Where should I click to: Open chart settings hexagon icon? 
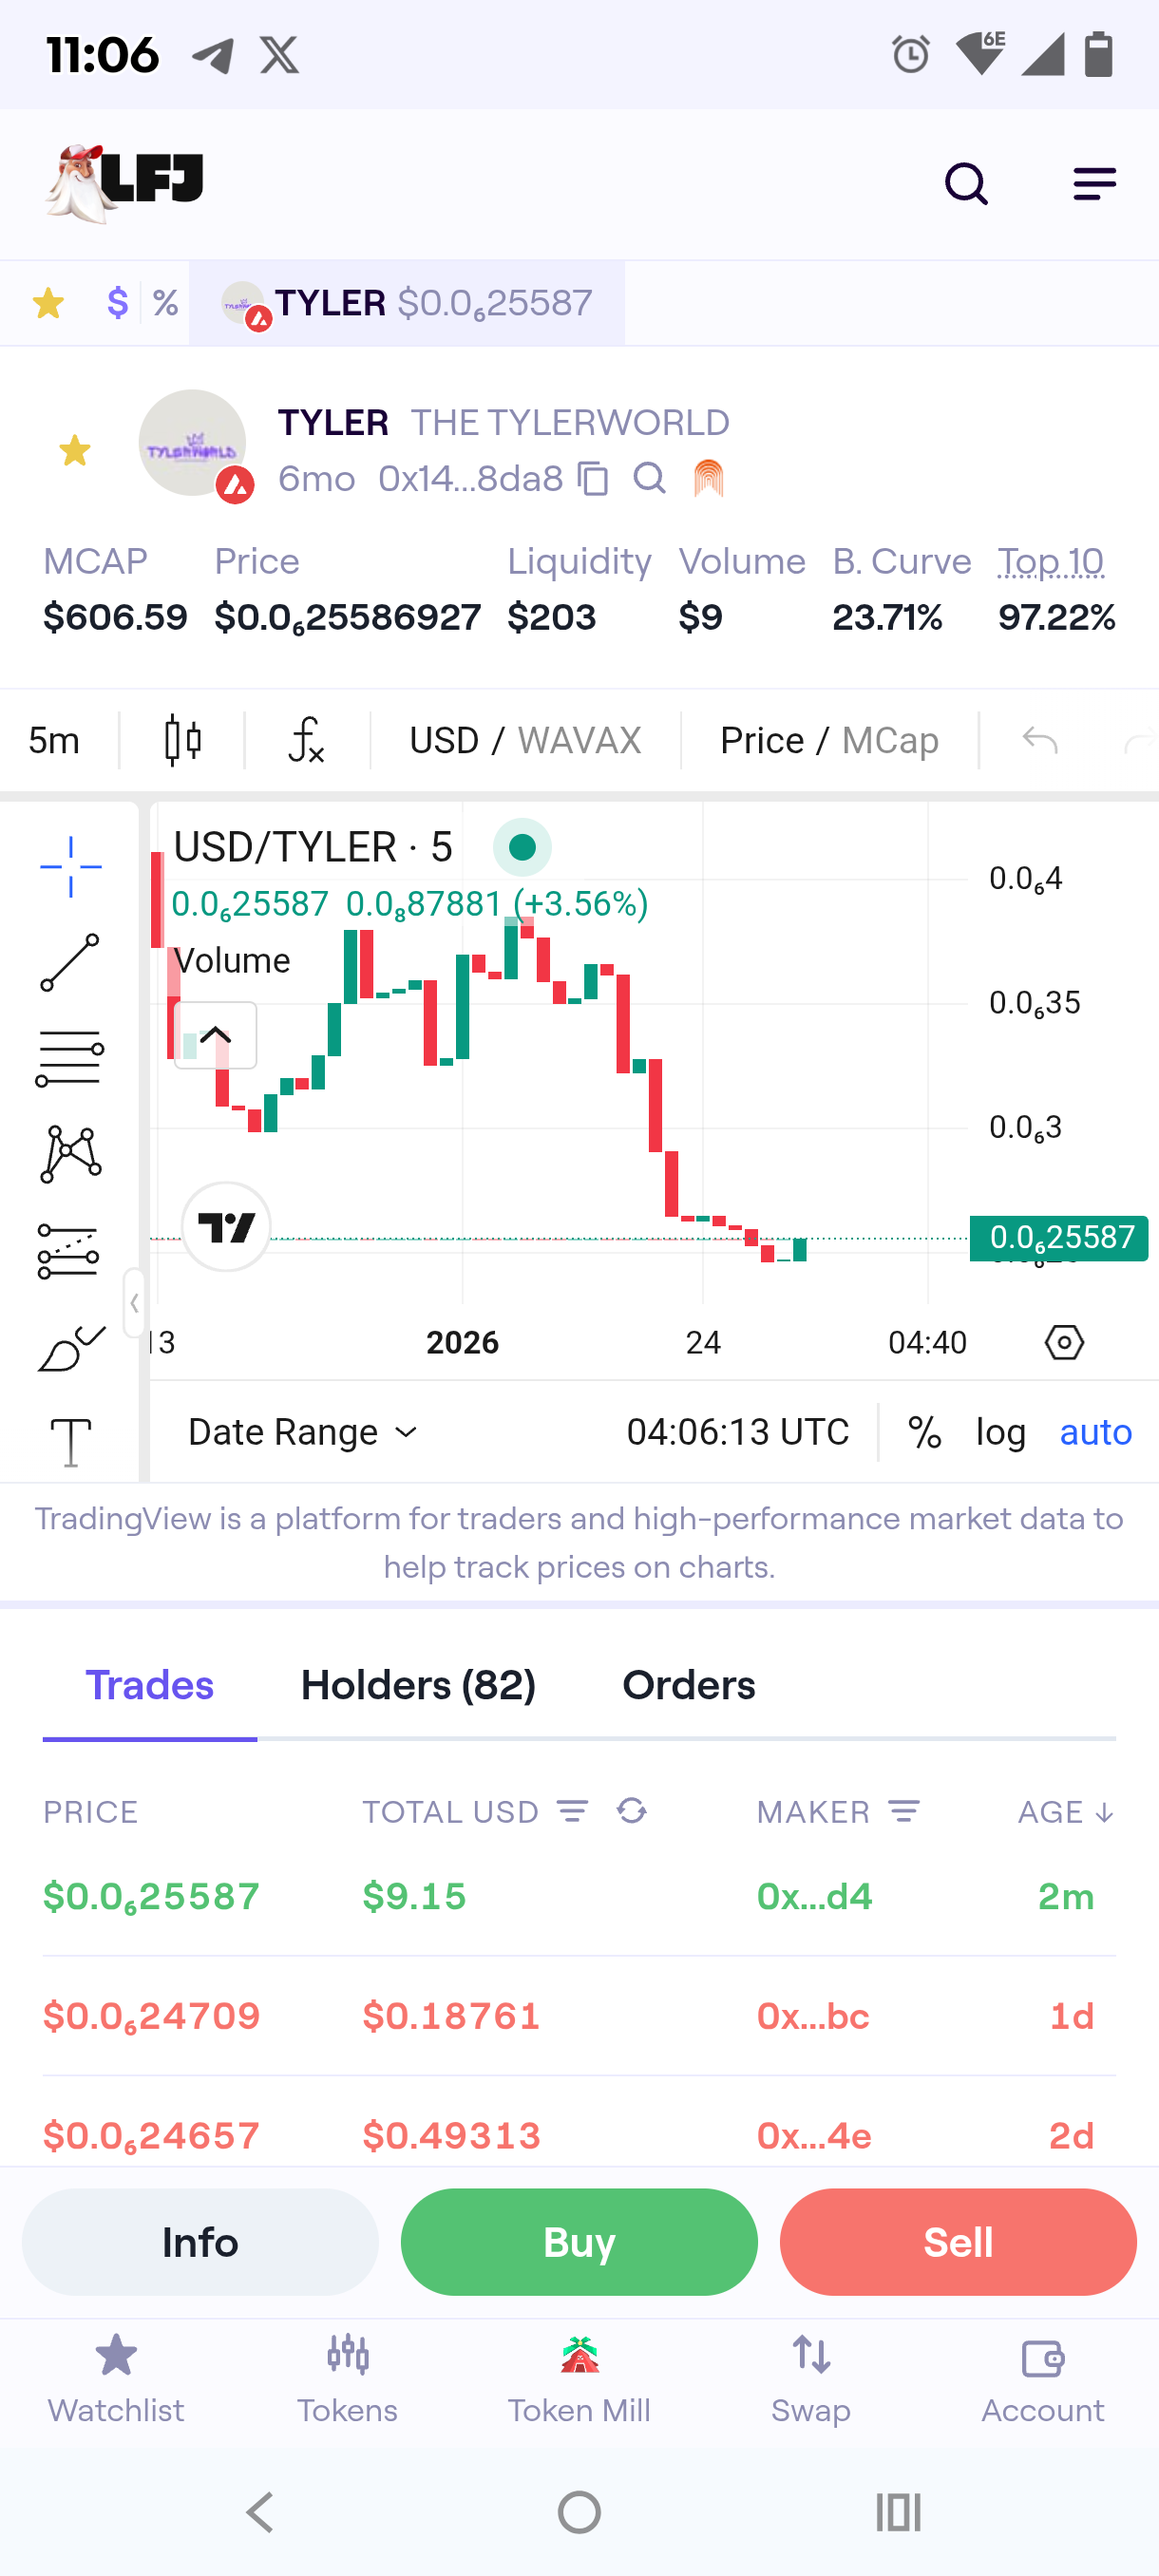[x=1064, y=1342]
